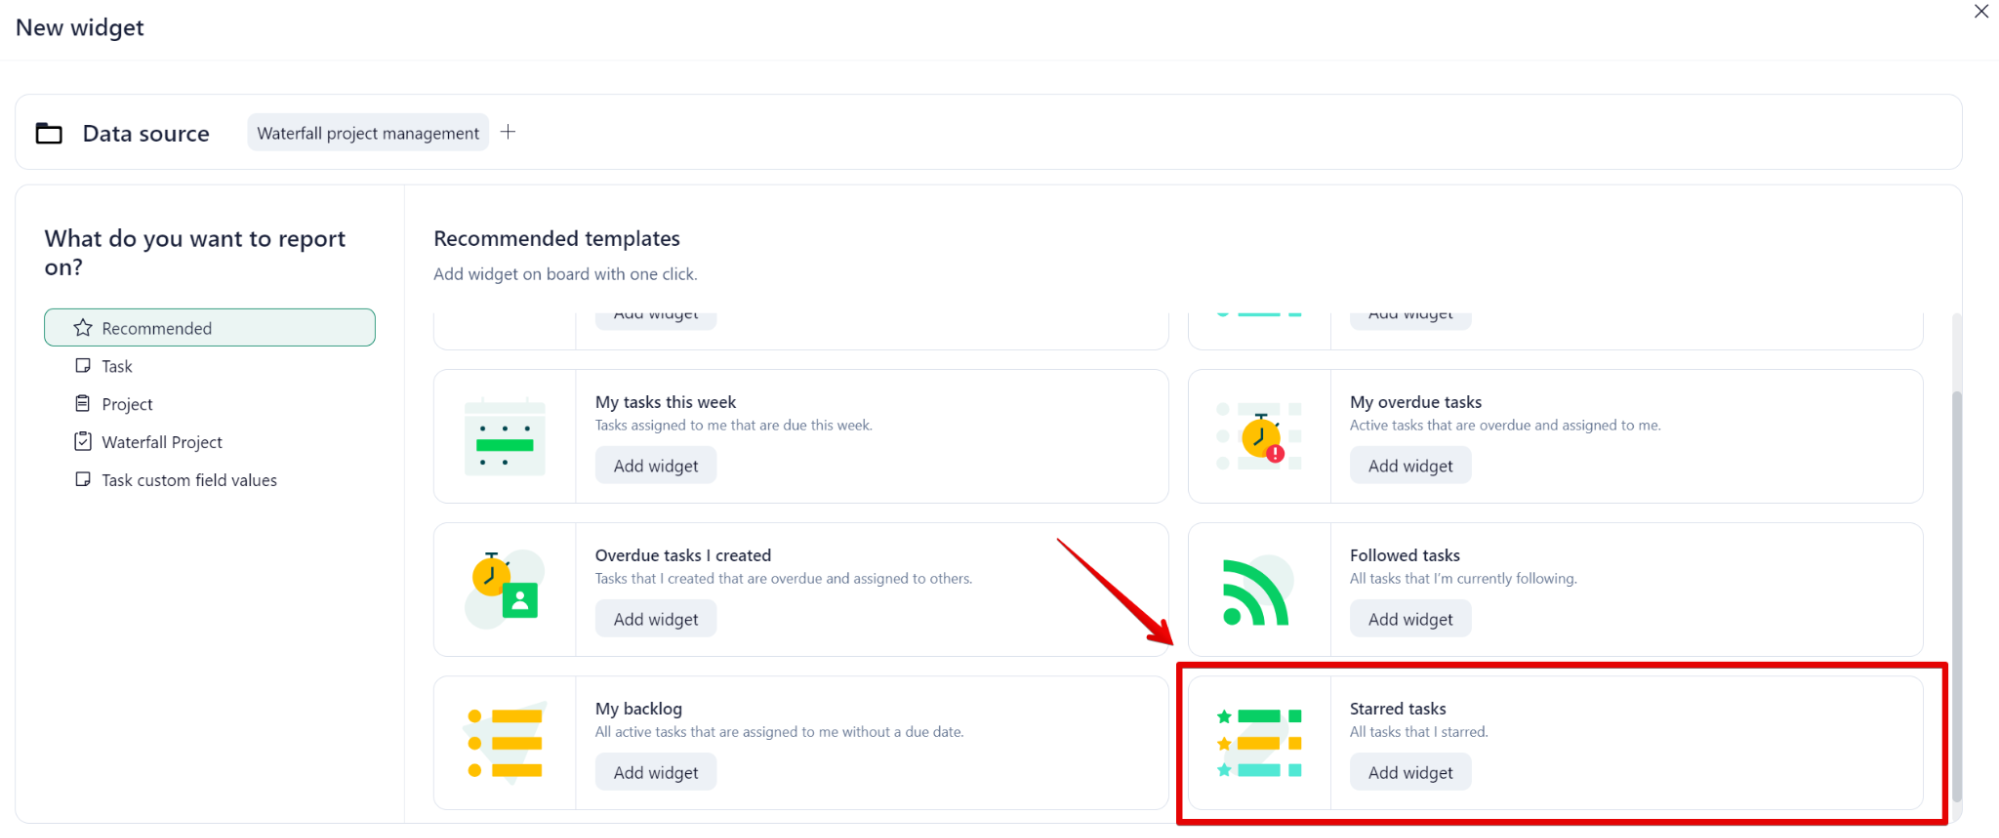The height and width of the screenshot is (838, 1999).
Task: Add the Followed tasks widget
Action: [x=1410, y=619]
